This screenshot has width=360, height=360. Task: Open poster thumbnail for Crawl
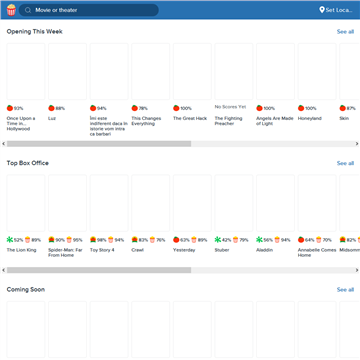pos(151,203)
